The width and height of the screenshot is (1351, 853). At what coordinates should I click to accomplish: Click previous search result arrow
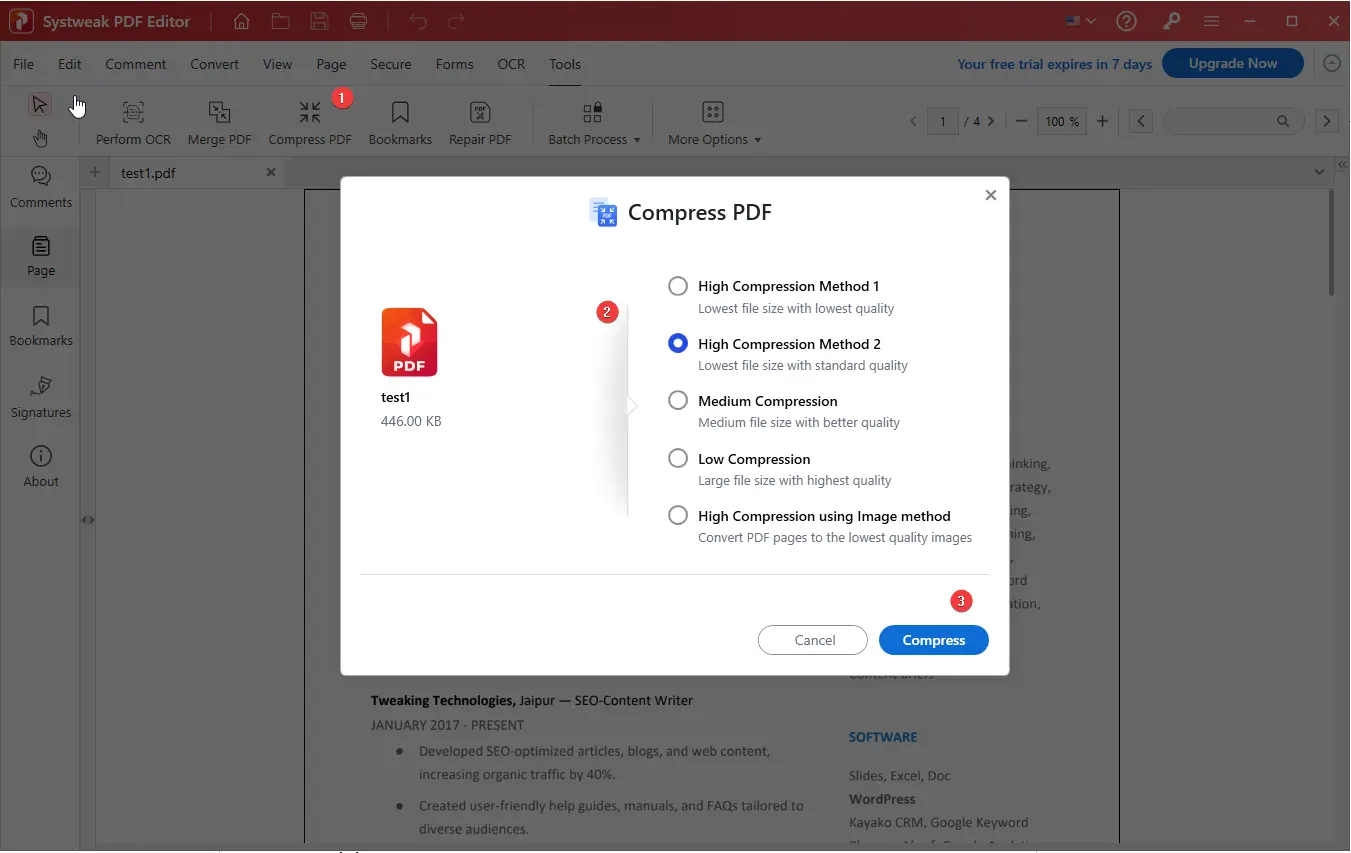pyautogui.click(x=1142, y=121)
